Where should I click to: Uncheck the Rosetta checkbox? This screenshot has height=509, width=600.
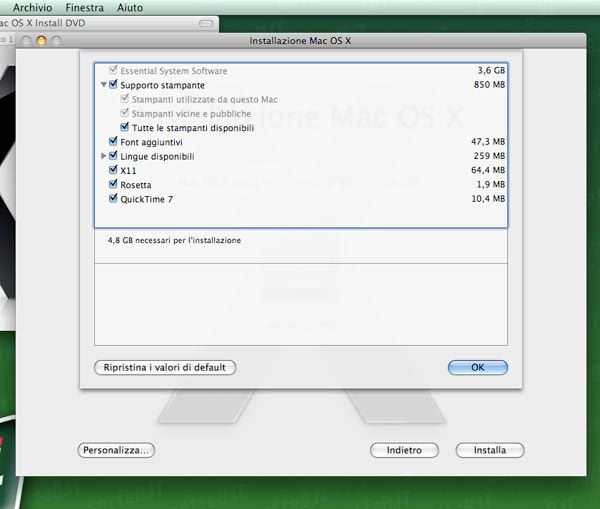click(113, 184)
